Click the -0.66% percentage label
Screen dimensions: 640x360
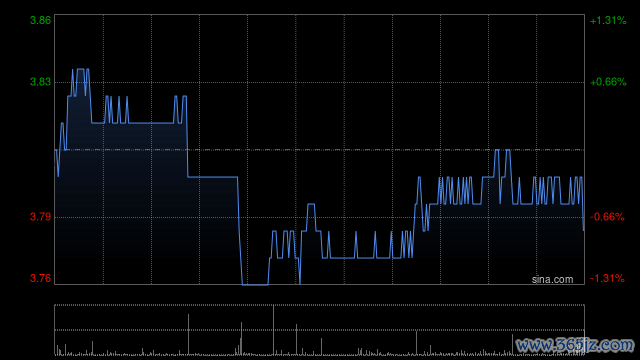click(607, 217)
